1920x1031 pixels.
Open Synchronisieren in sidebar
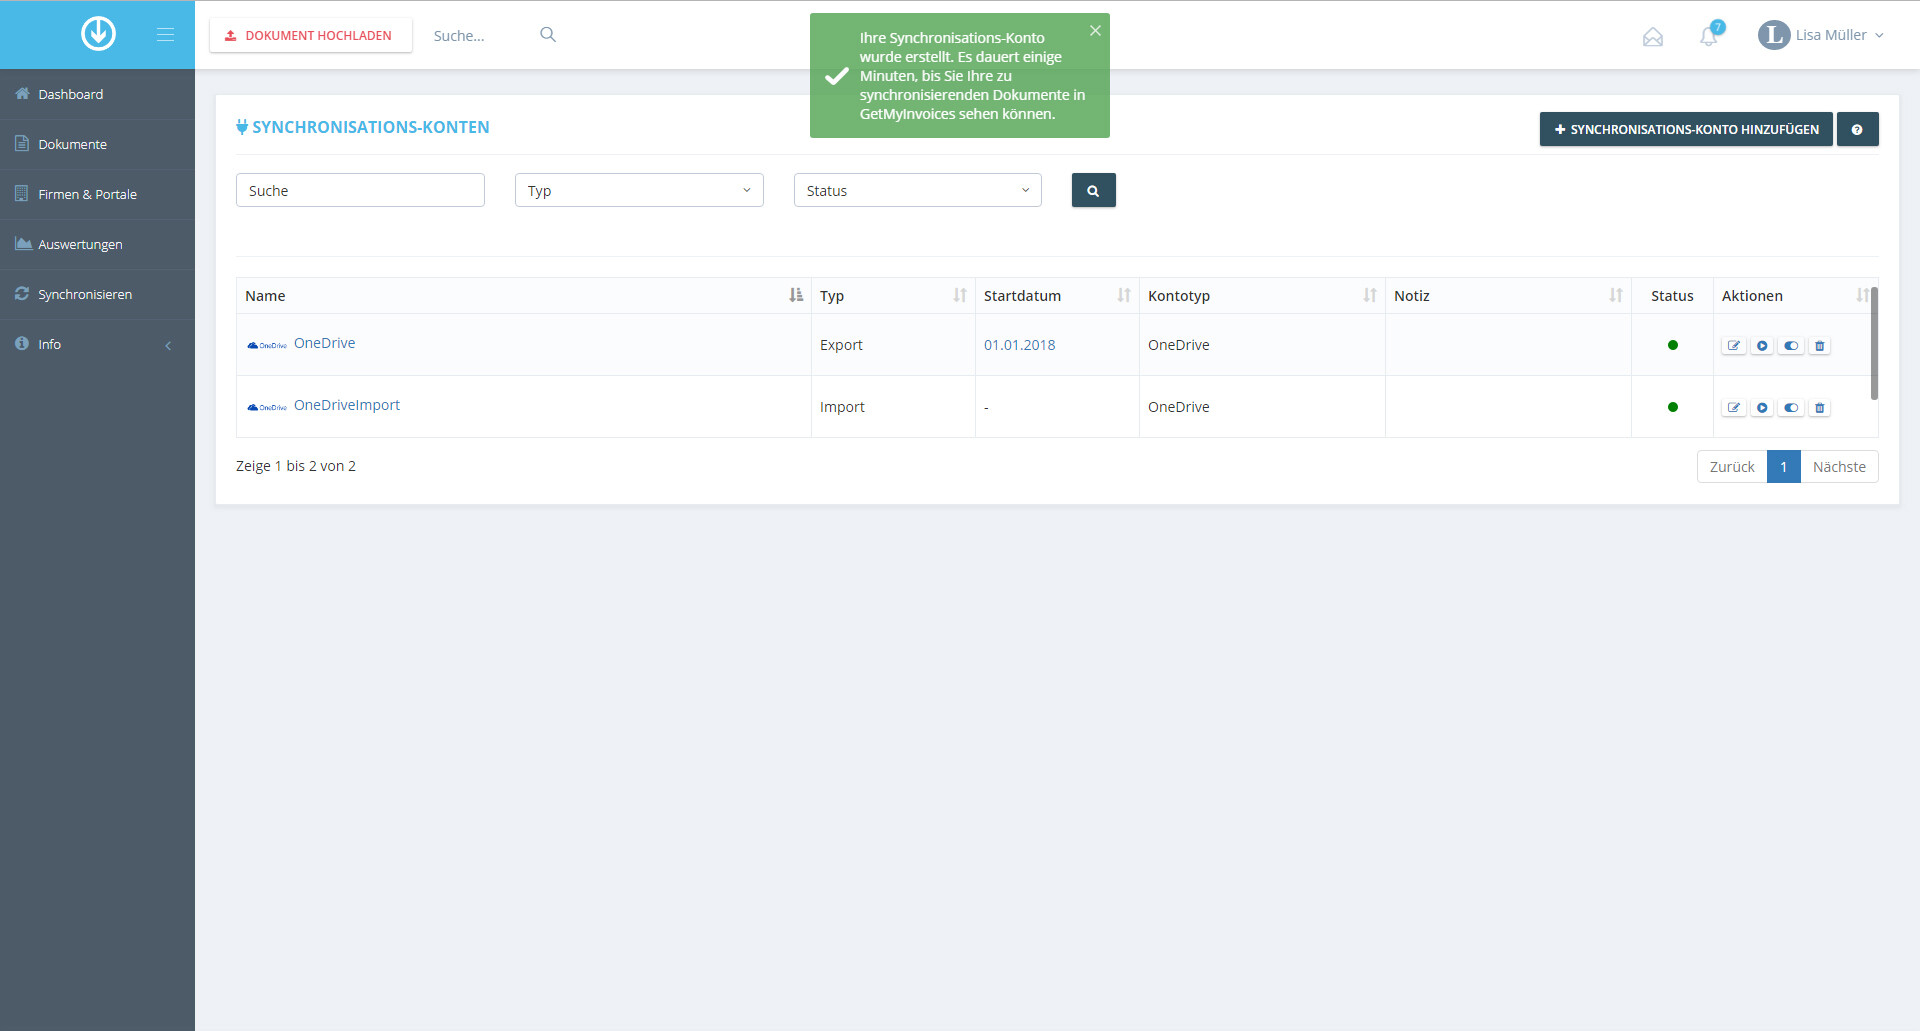click(97, 294)
